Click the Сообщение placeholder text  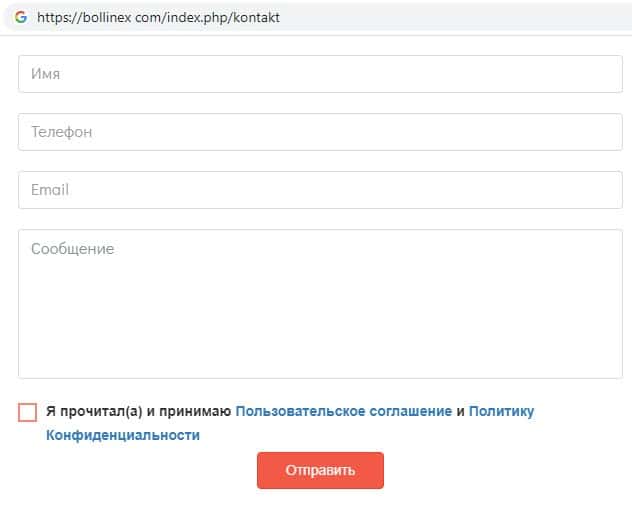(72, 249)
